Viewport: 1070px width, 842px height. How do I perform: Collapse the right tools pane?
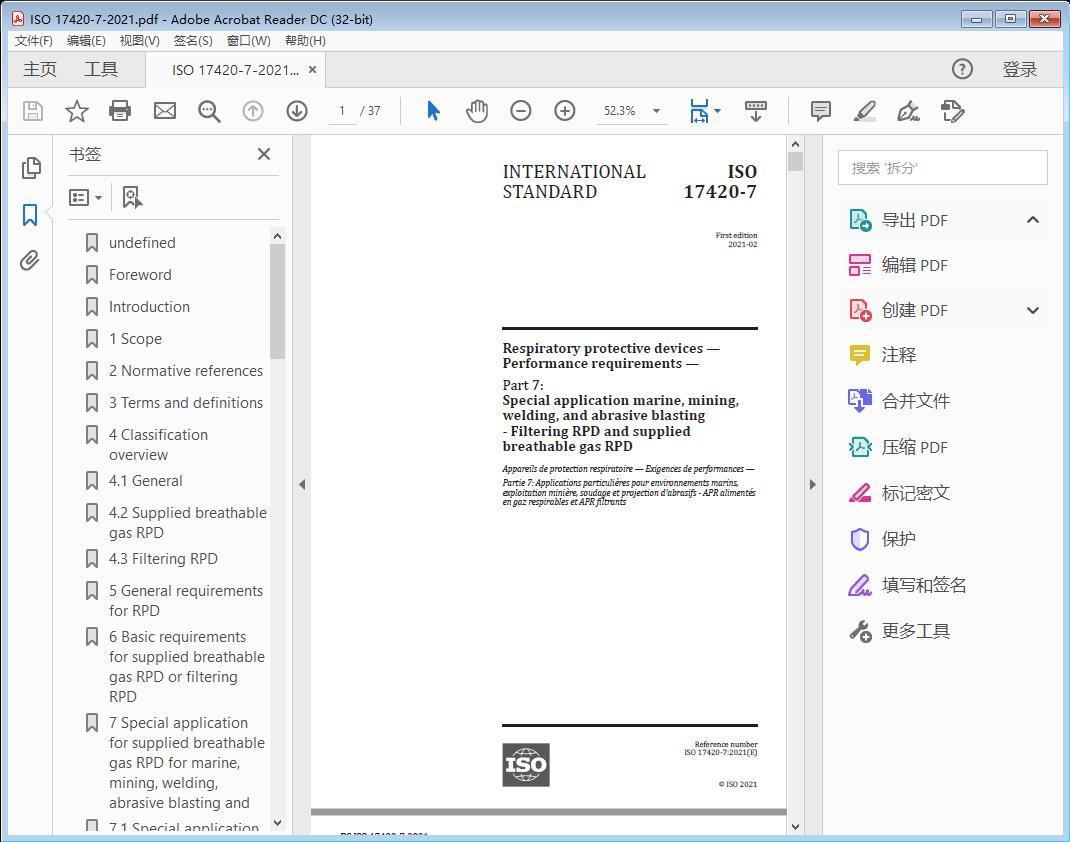pyautogui.click(x=812, y=485)
